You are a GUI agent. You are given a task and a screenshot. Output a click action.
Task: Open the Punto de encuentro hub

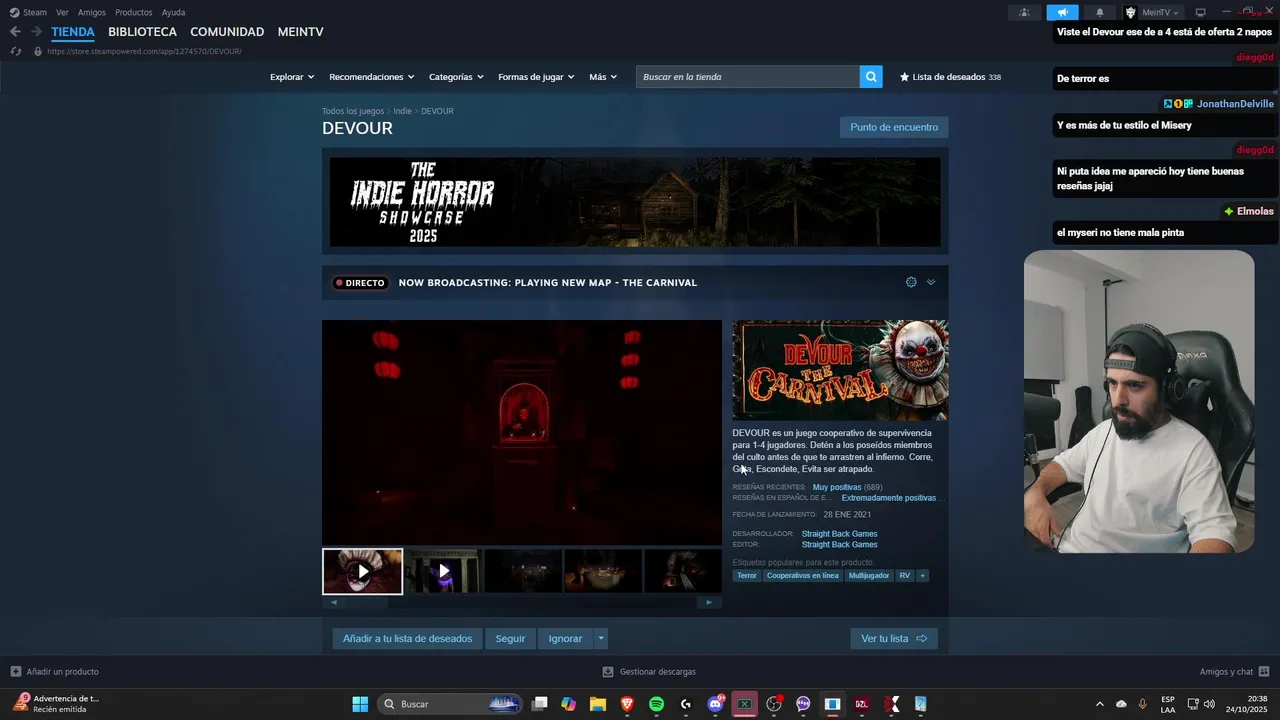[x=894, y=127]
